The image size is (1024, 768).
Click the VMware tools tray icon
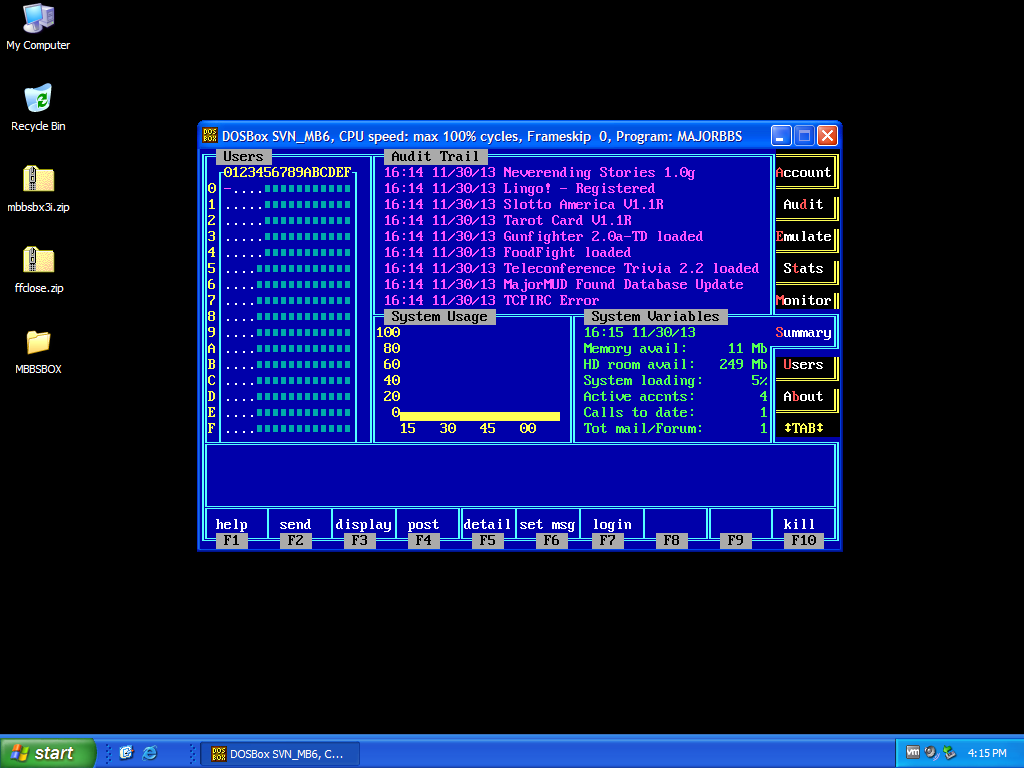point(912,753)
